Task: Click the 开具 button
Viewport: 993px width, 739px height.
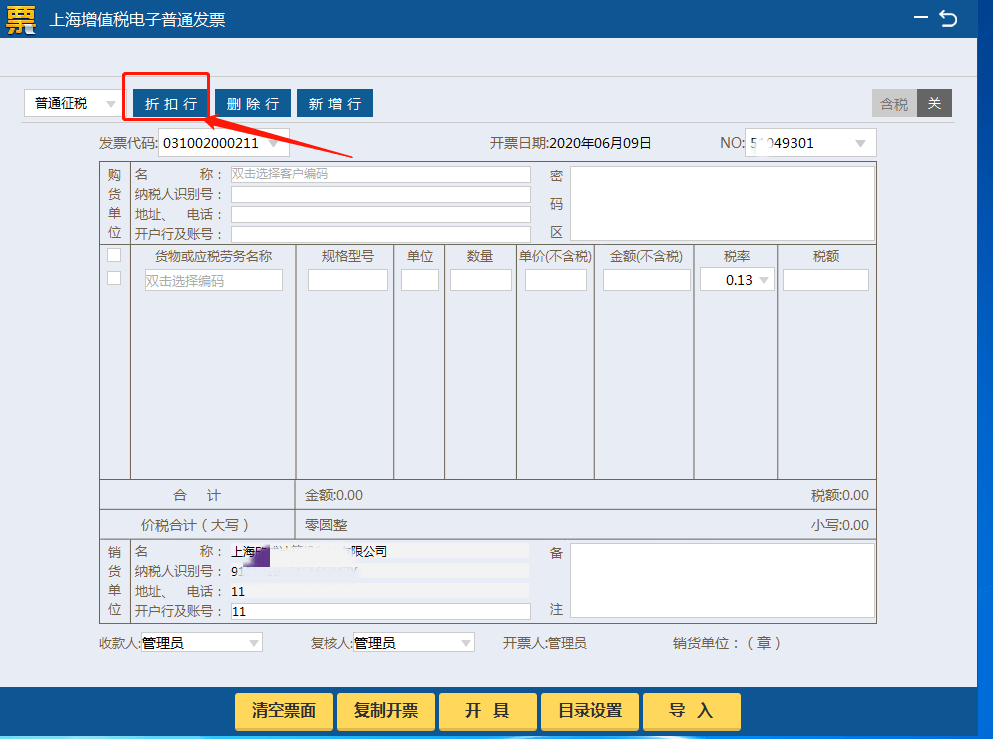Action: pyautogui.click(x=488, y=711)
